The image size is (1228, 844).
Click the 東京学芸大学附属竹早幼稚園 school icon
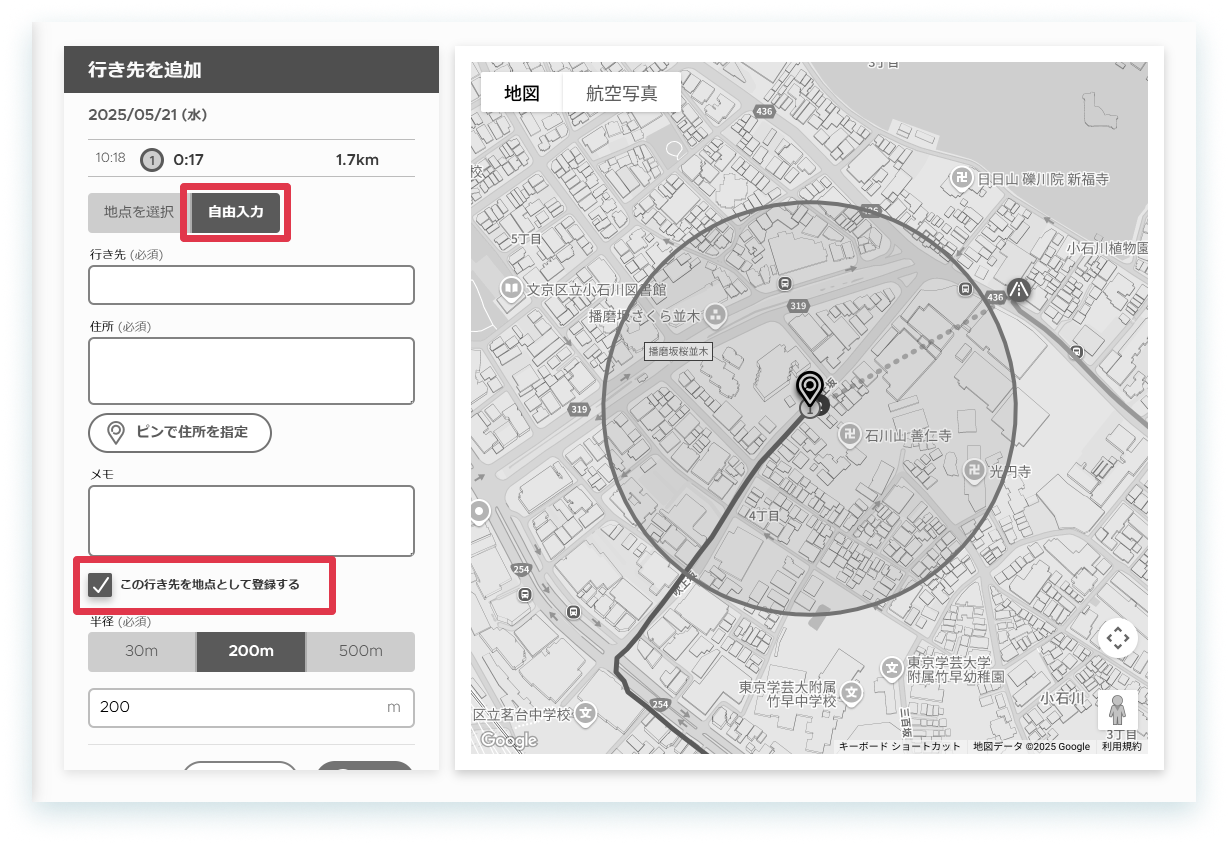(891, 668)
